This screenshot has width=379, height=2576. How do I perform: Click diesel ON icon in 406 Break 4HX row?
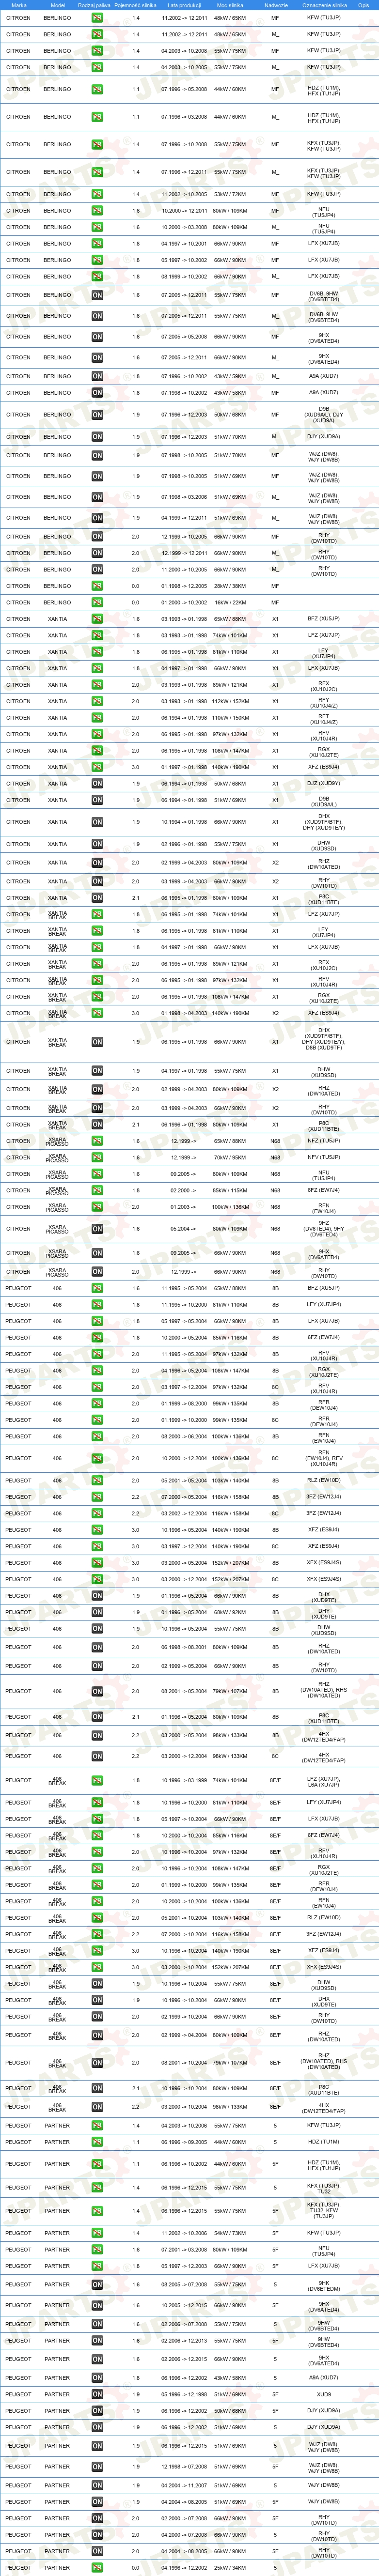tap(97, 2108)
